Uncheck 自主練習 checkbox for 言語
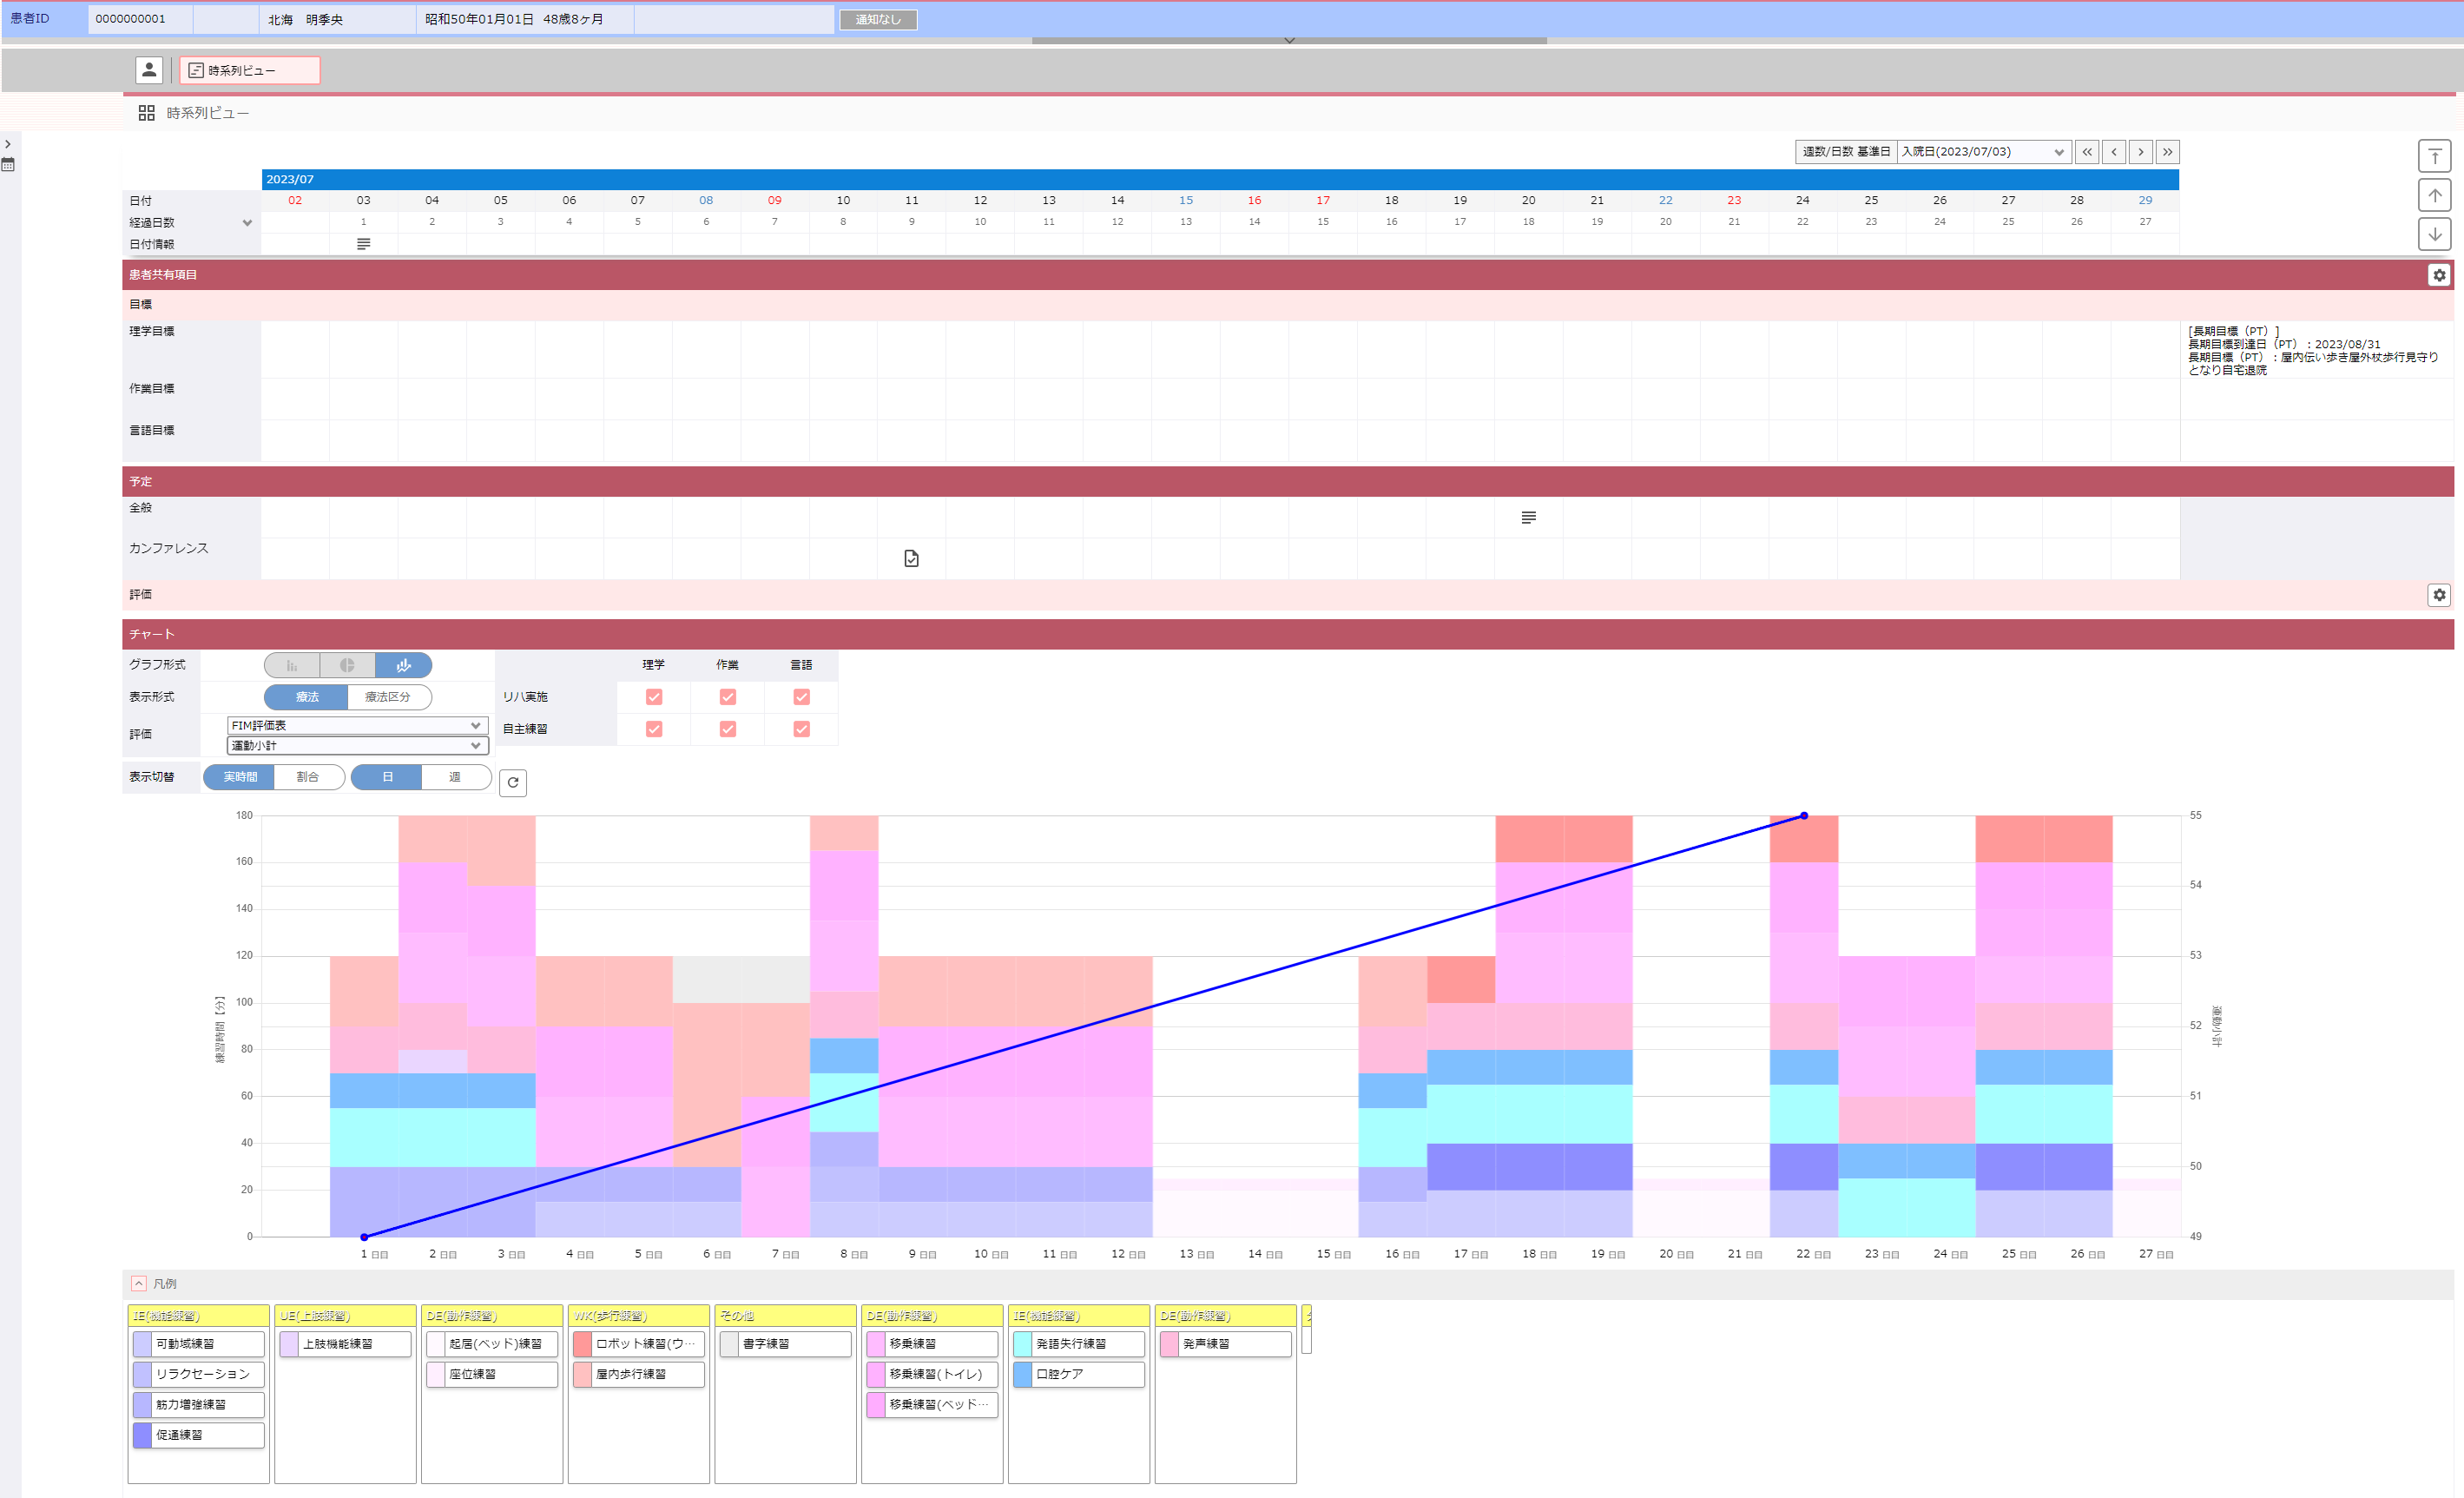 pos(801,729)
